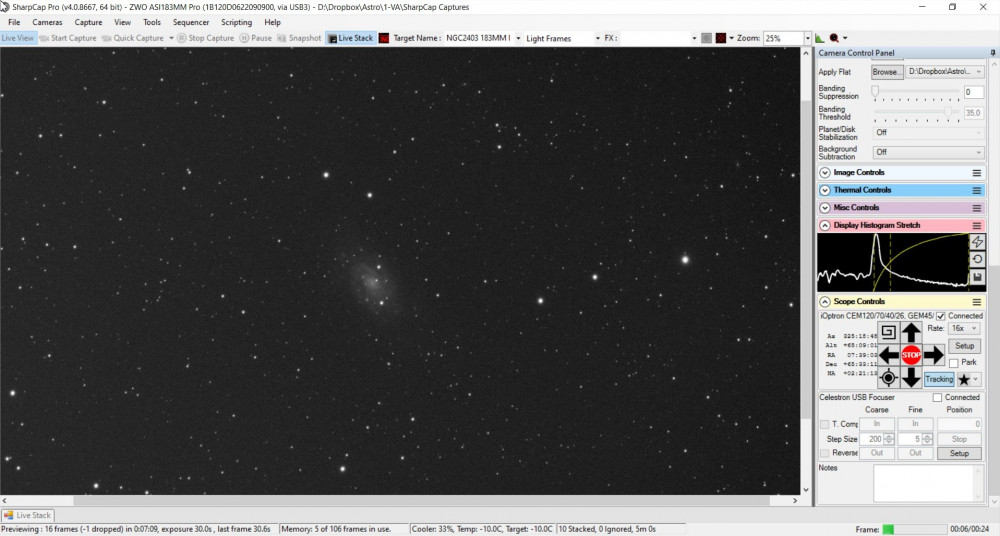1000x536 pixels.
Task: Click the target crosshair icon in Scope Controls
Action: click(888, 378)
